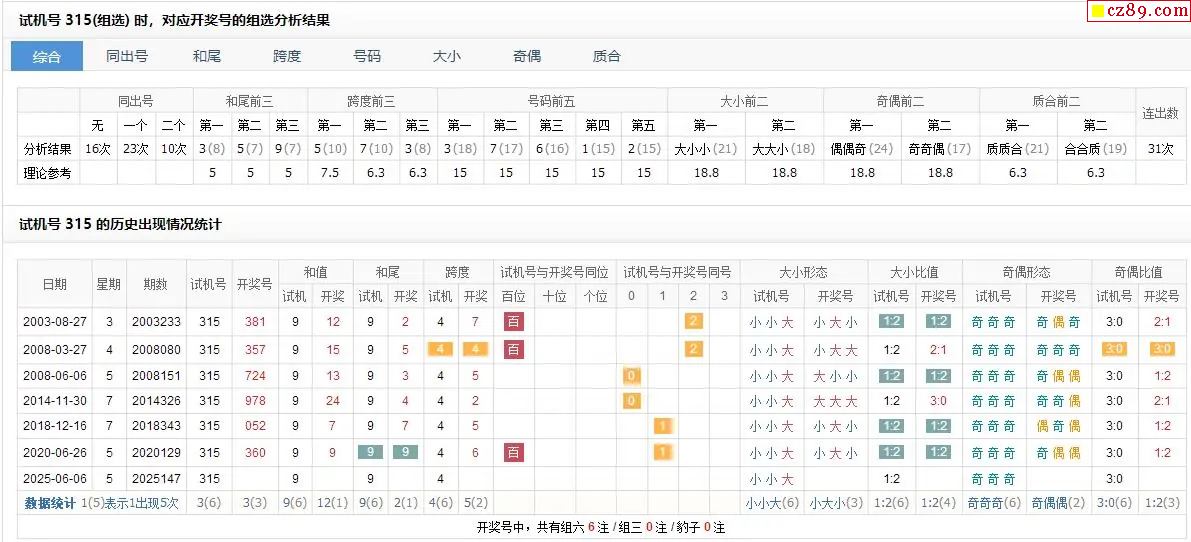This screenshot has height=542, width=1191.
Task: Click the period number 2025147
Action: click(x=156, y=478)
